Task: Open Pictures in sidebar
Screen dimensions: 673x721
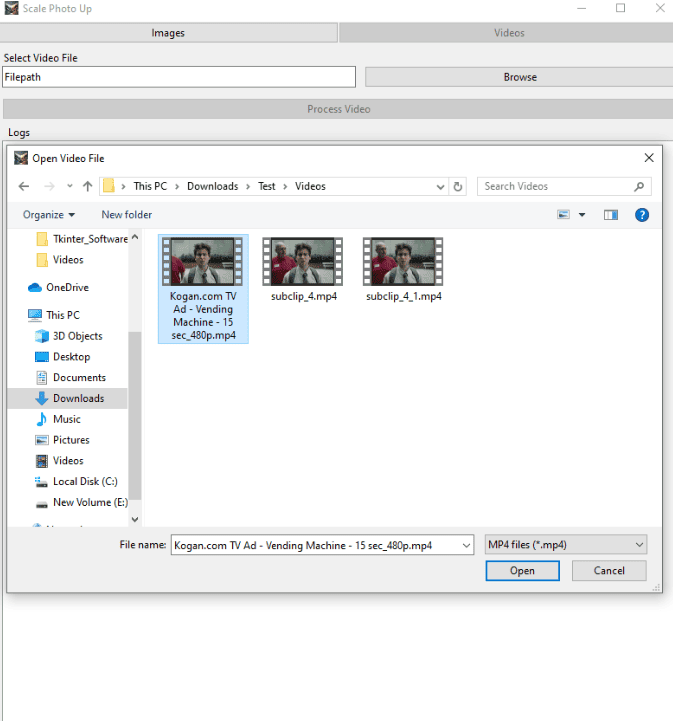Action: click(62, 440)
